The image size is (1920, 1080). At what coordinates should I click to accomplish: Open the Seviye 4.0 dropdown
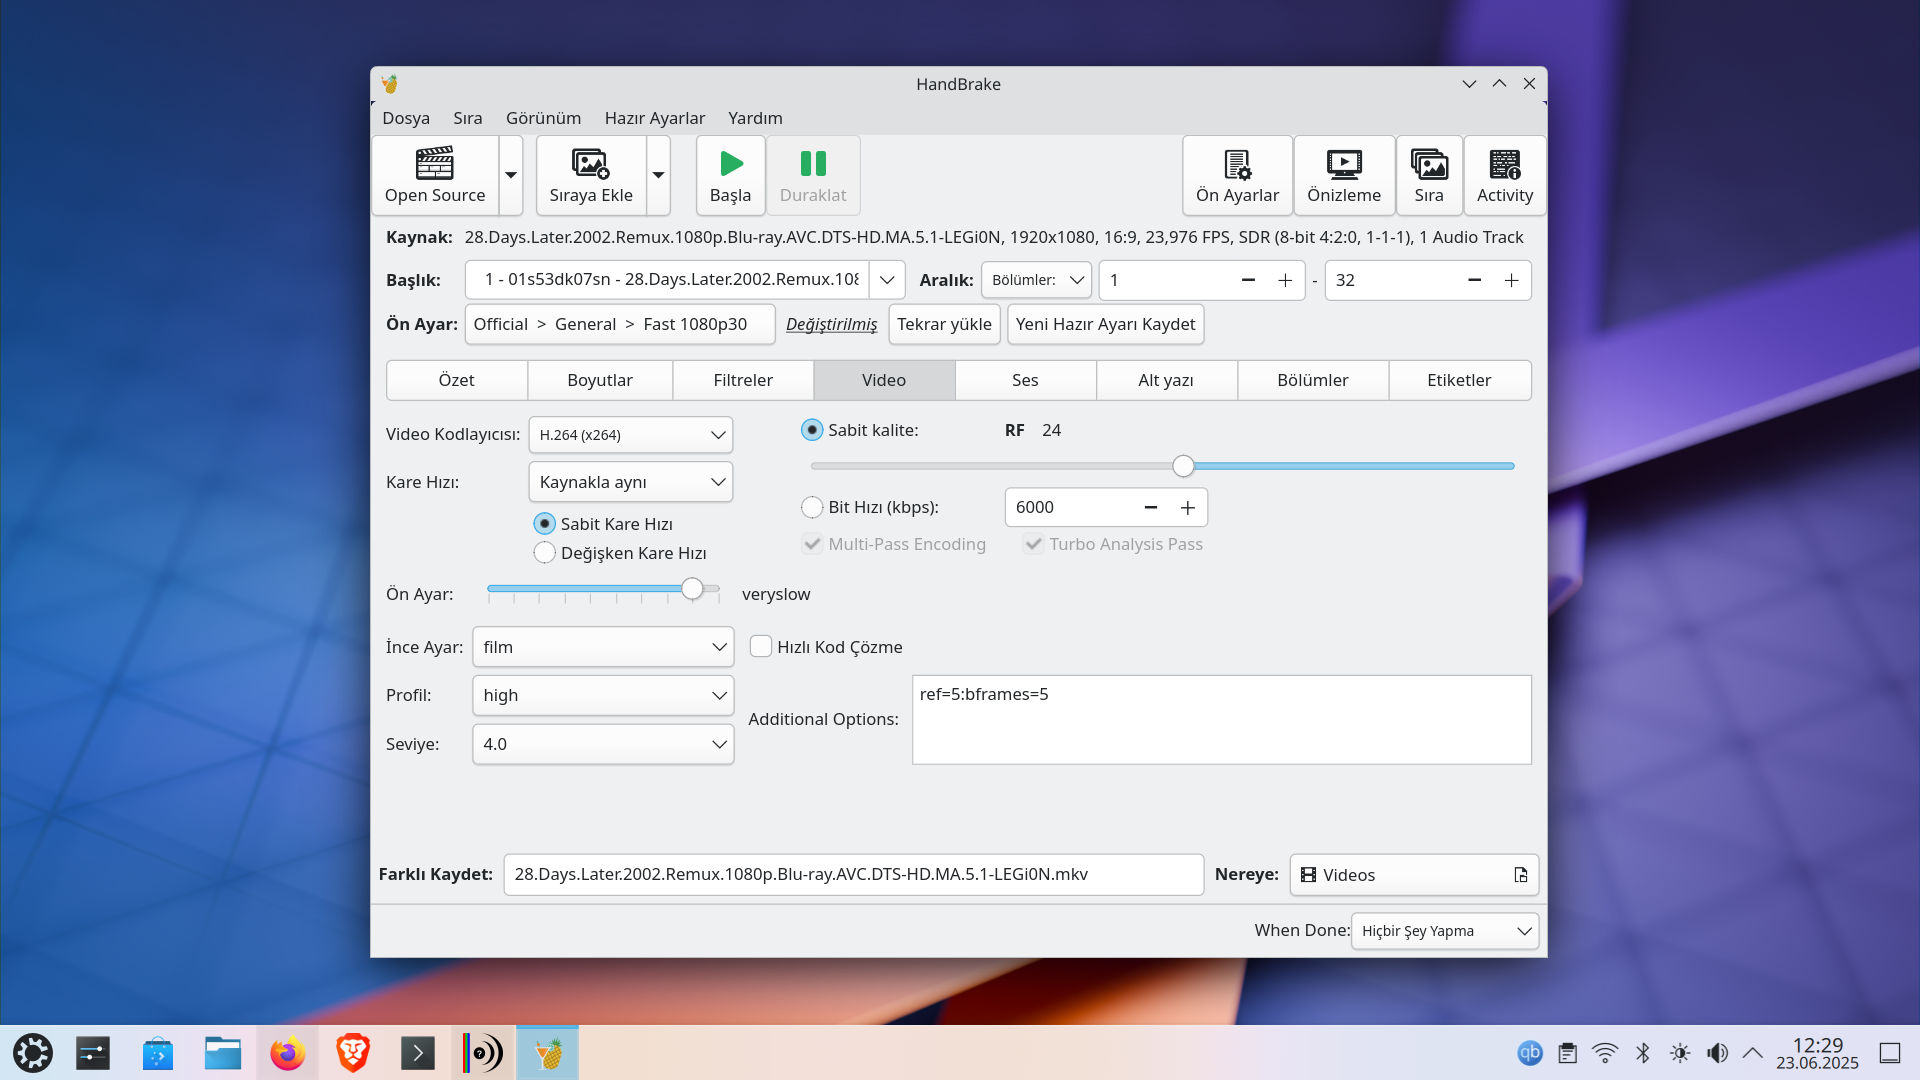(x=603, y=744)
